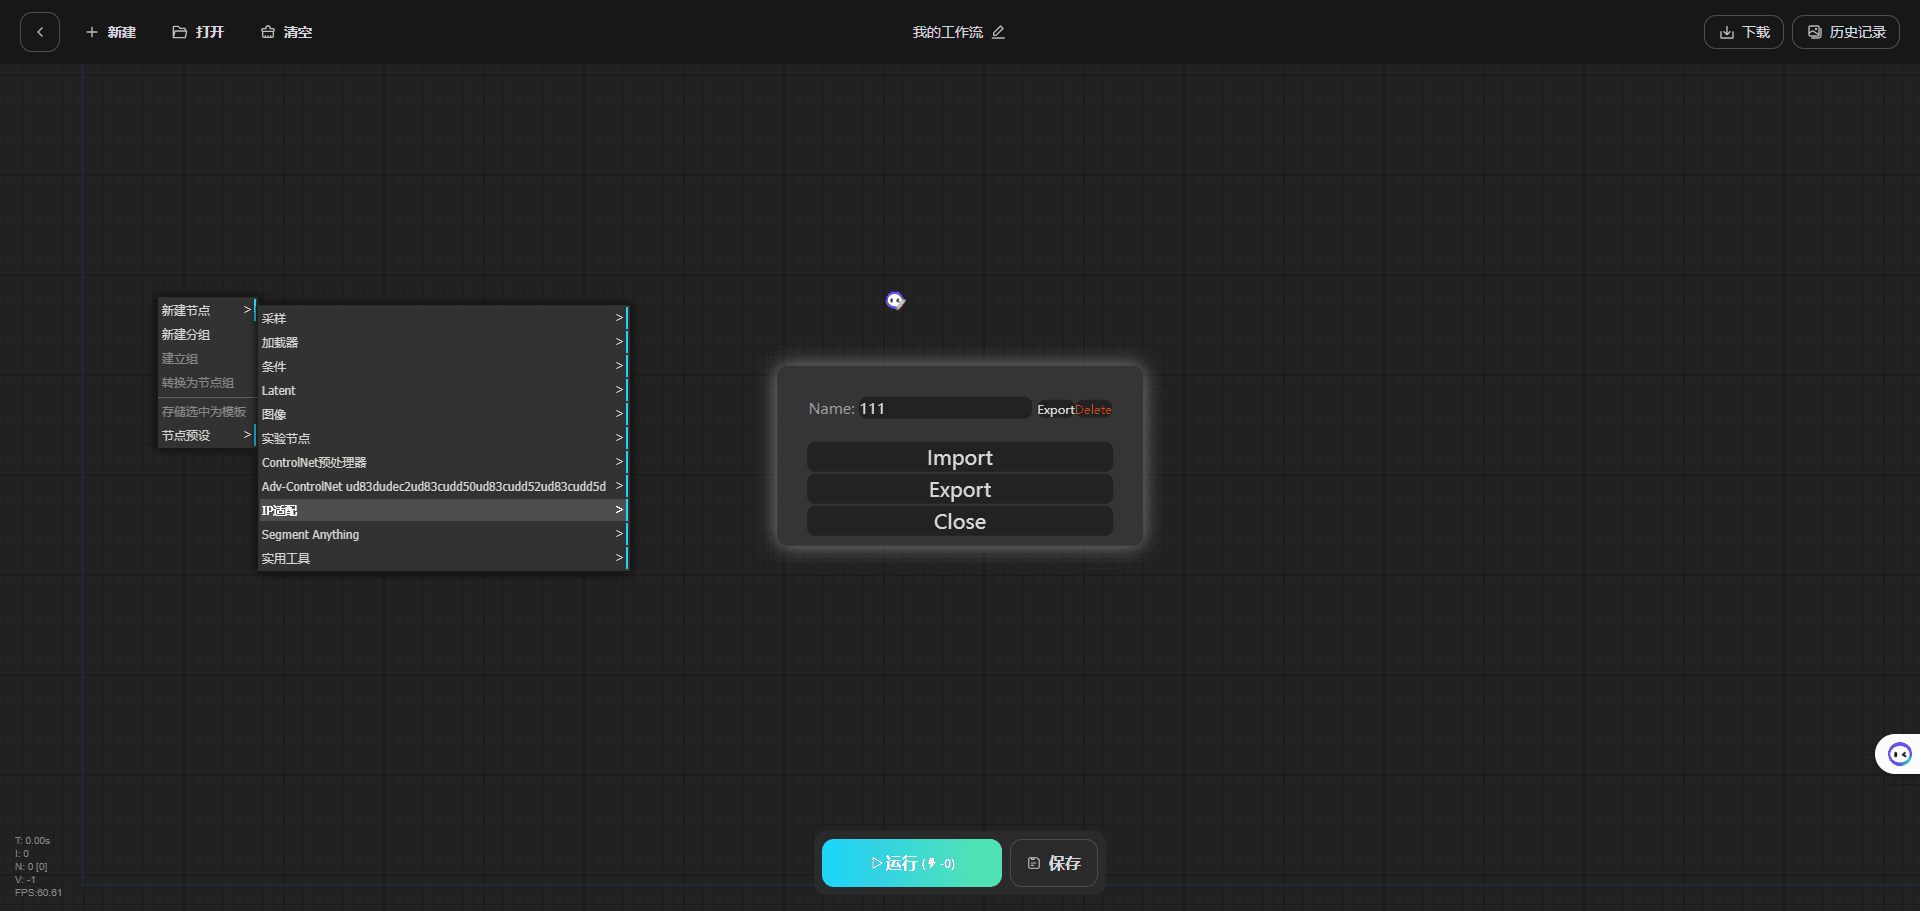The height and width of the screenshot is (911, 1920).
Task: Expand the Segment Anything submenu
Action: click(x=443, y=534)
